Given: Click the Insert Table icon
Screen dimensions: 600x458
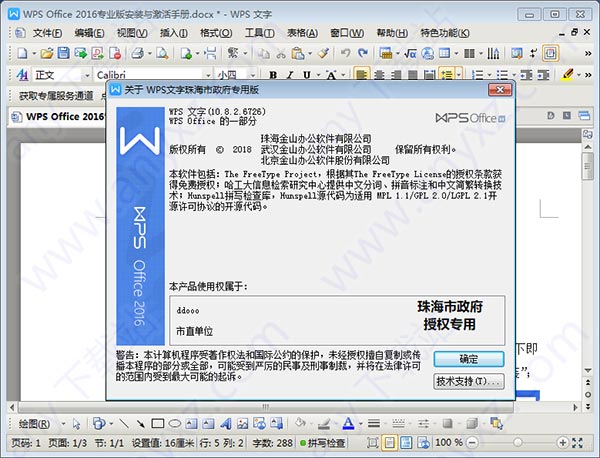Looking at the screenshot, I should pos(444,53).
